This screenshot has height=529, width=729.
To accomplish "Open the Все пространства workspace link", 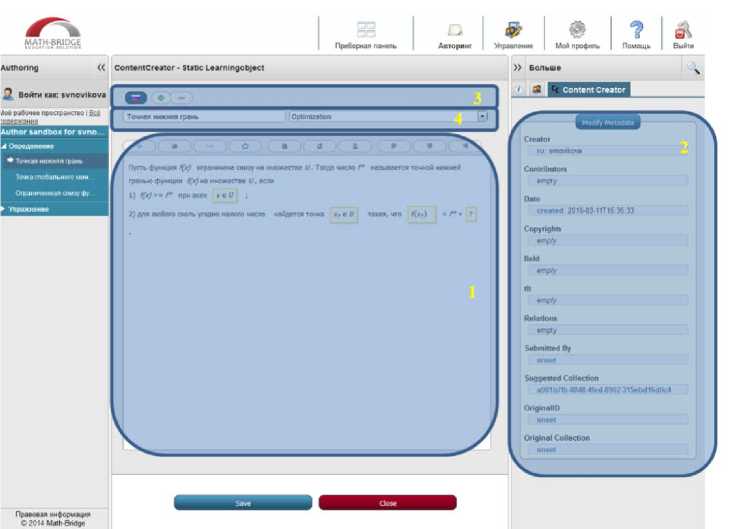I will point(95,113).
